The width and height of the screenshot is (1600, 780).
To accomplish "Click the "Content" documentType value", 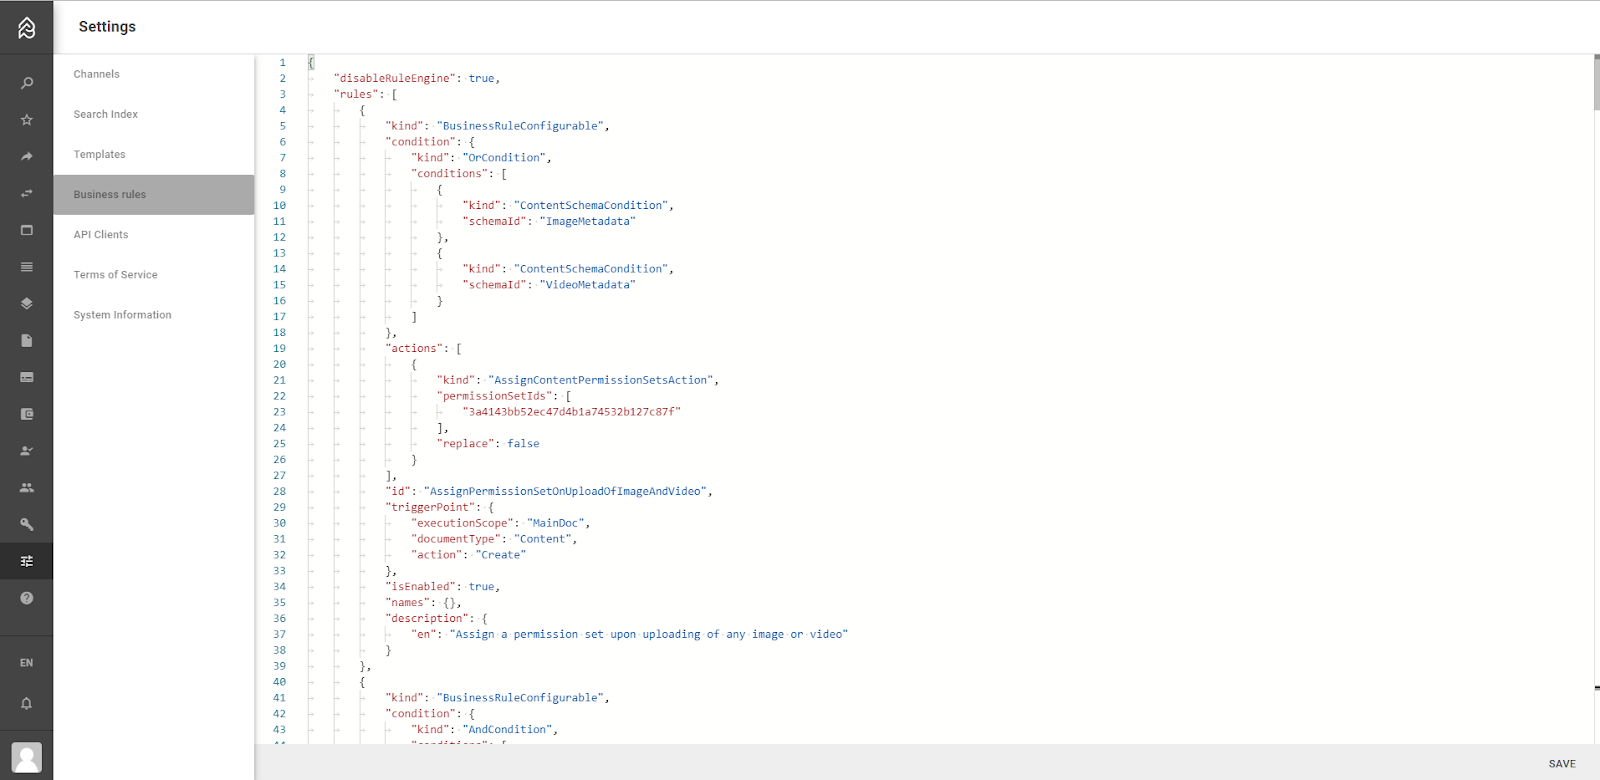I will [x=542, y=539].
